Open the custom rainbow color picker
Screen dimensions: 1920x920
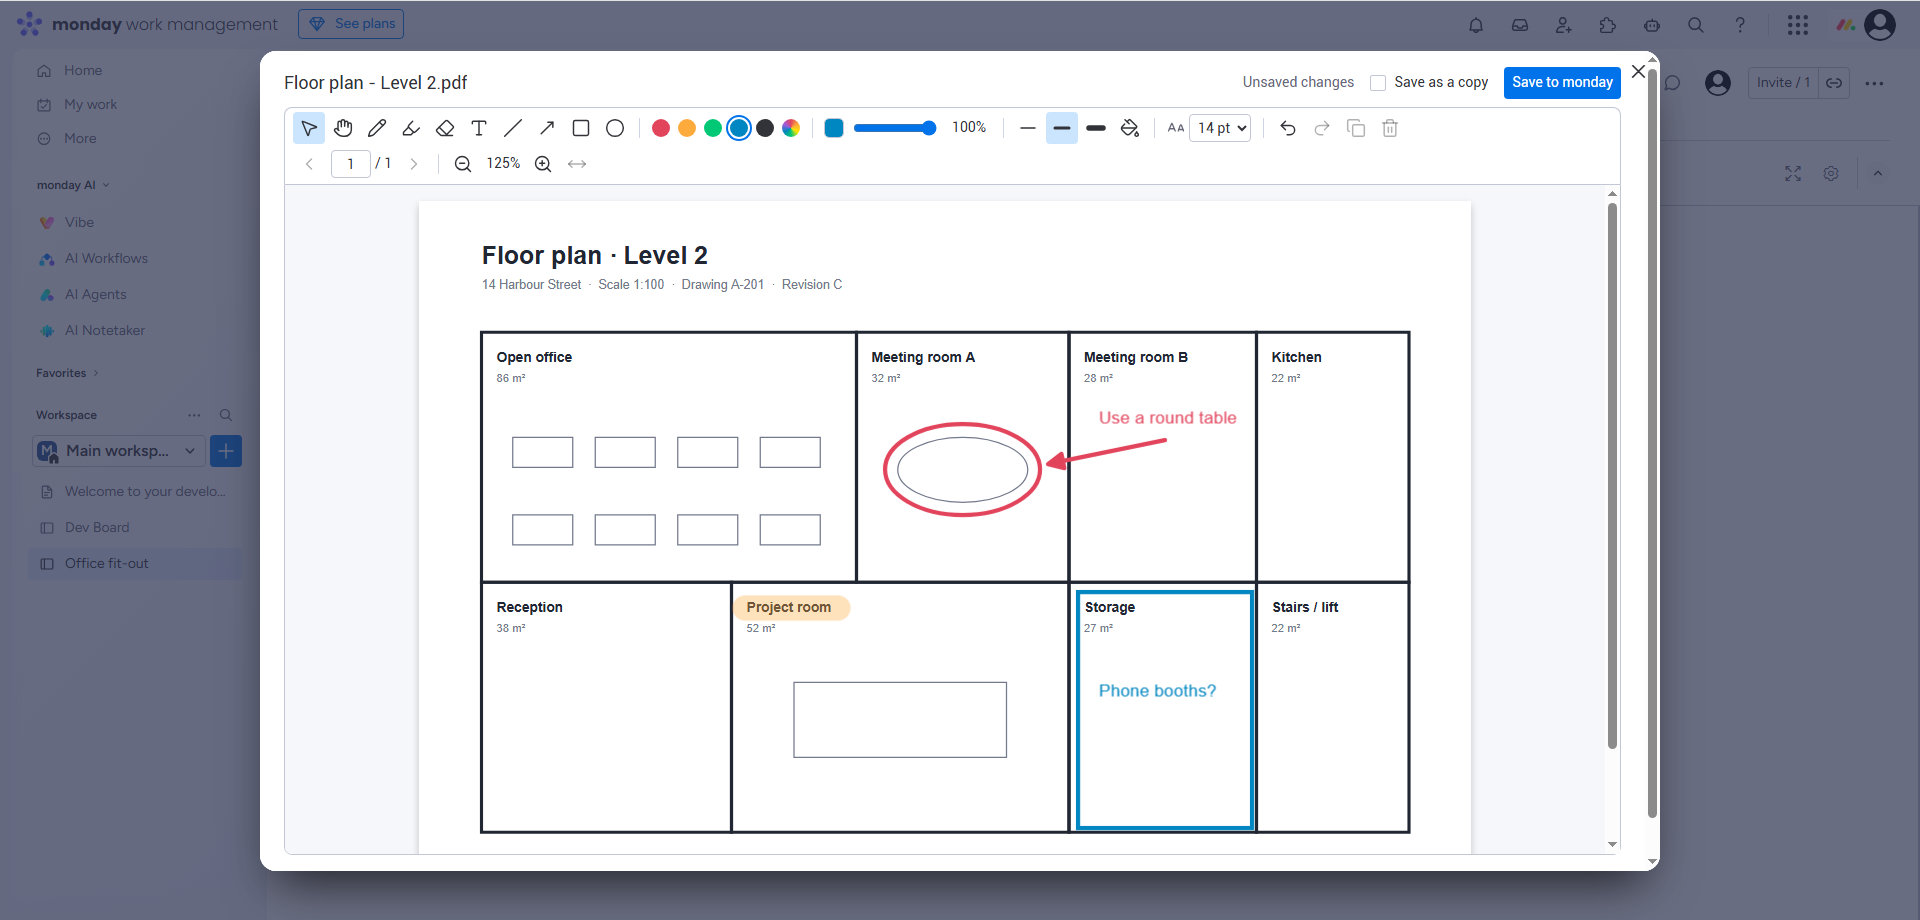pyautogui.click(x=791, y=128)
